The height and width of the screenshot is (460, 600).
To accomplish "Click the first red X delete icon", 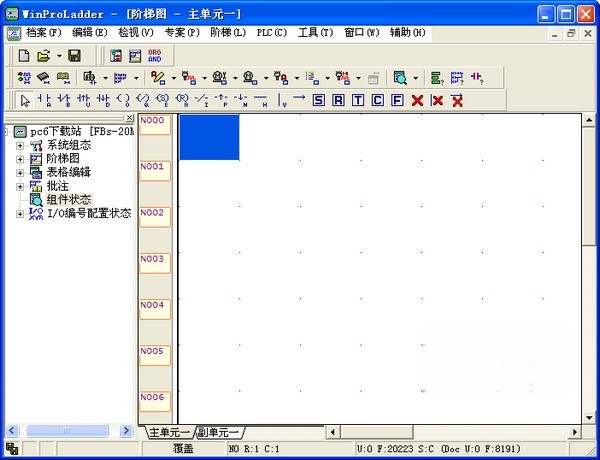I will pos(417,100).
